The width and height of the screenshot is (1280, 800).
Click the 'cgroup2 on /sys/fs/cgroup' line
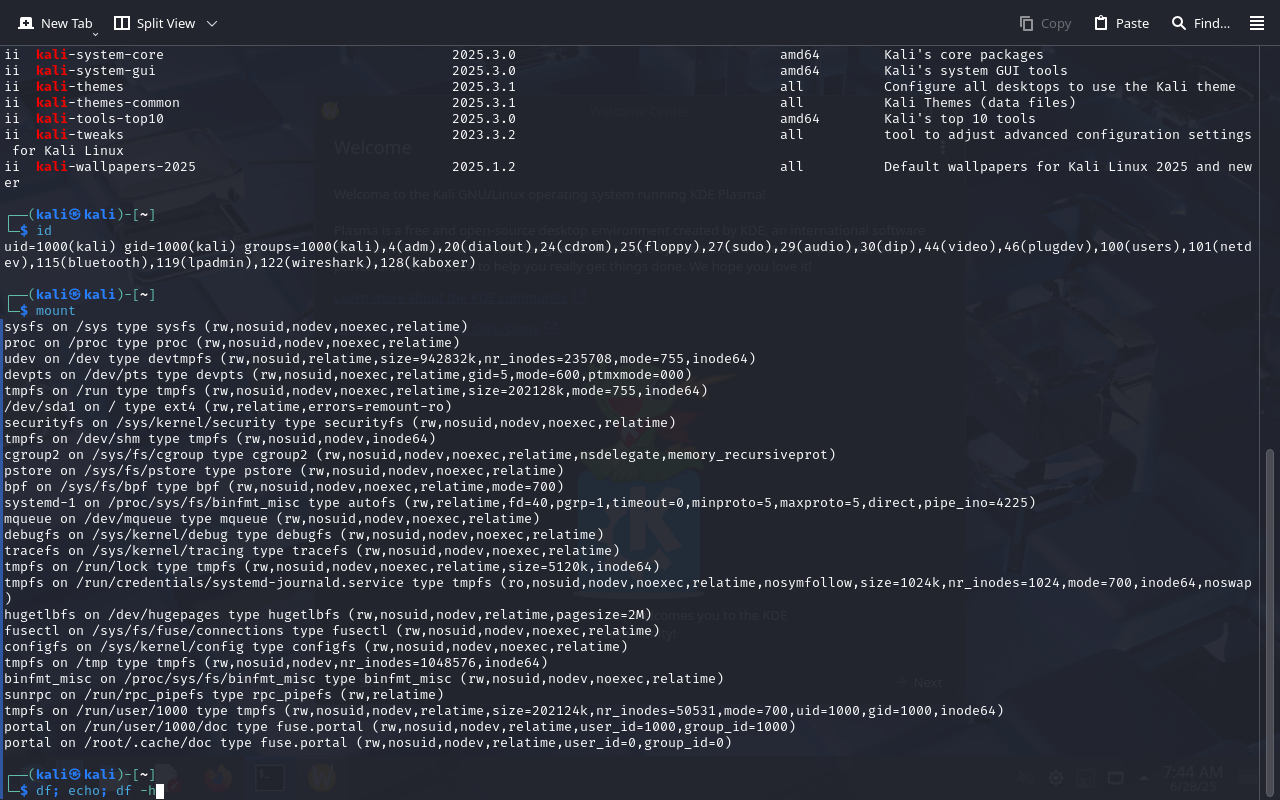click(x=420, y=455)
